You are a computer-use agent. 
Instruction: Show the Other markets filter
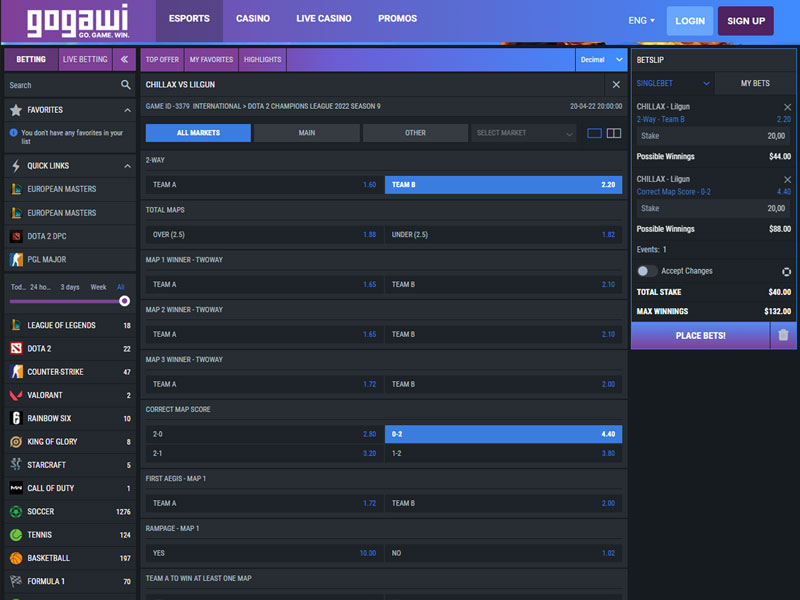415,133
